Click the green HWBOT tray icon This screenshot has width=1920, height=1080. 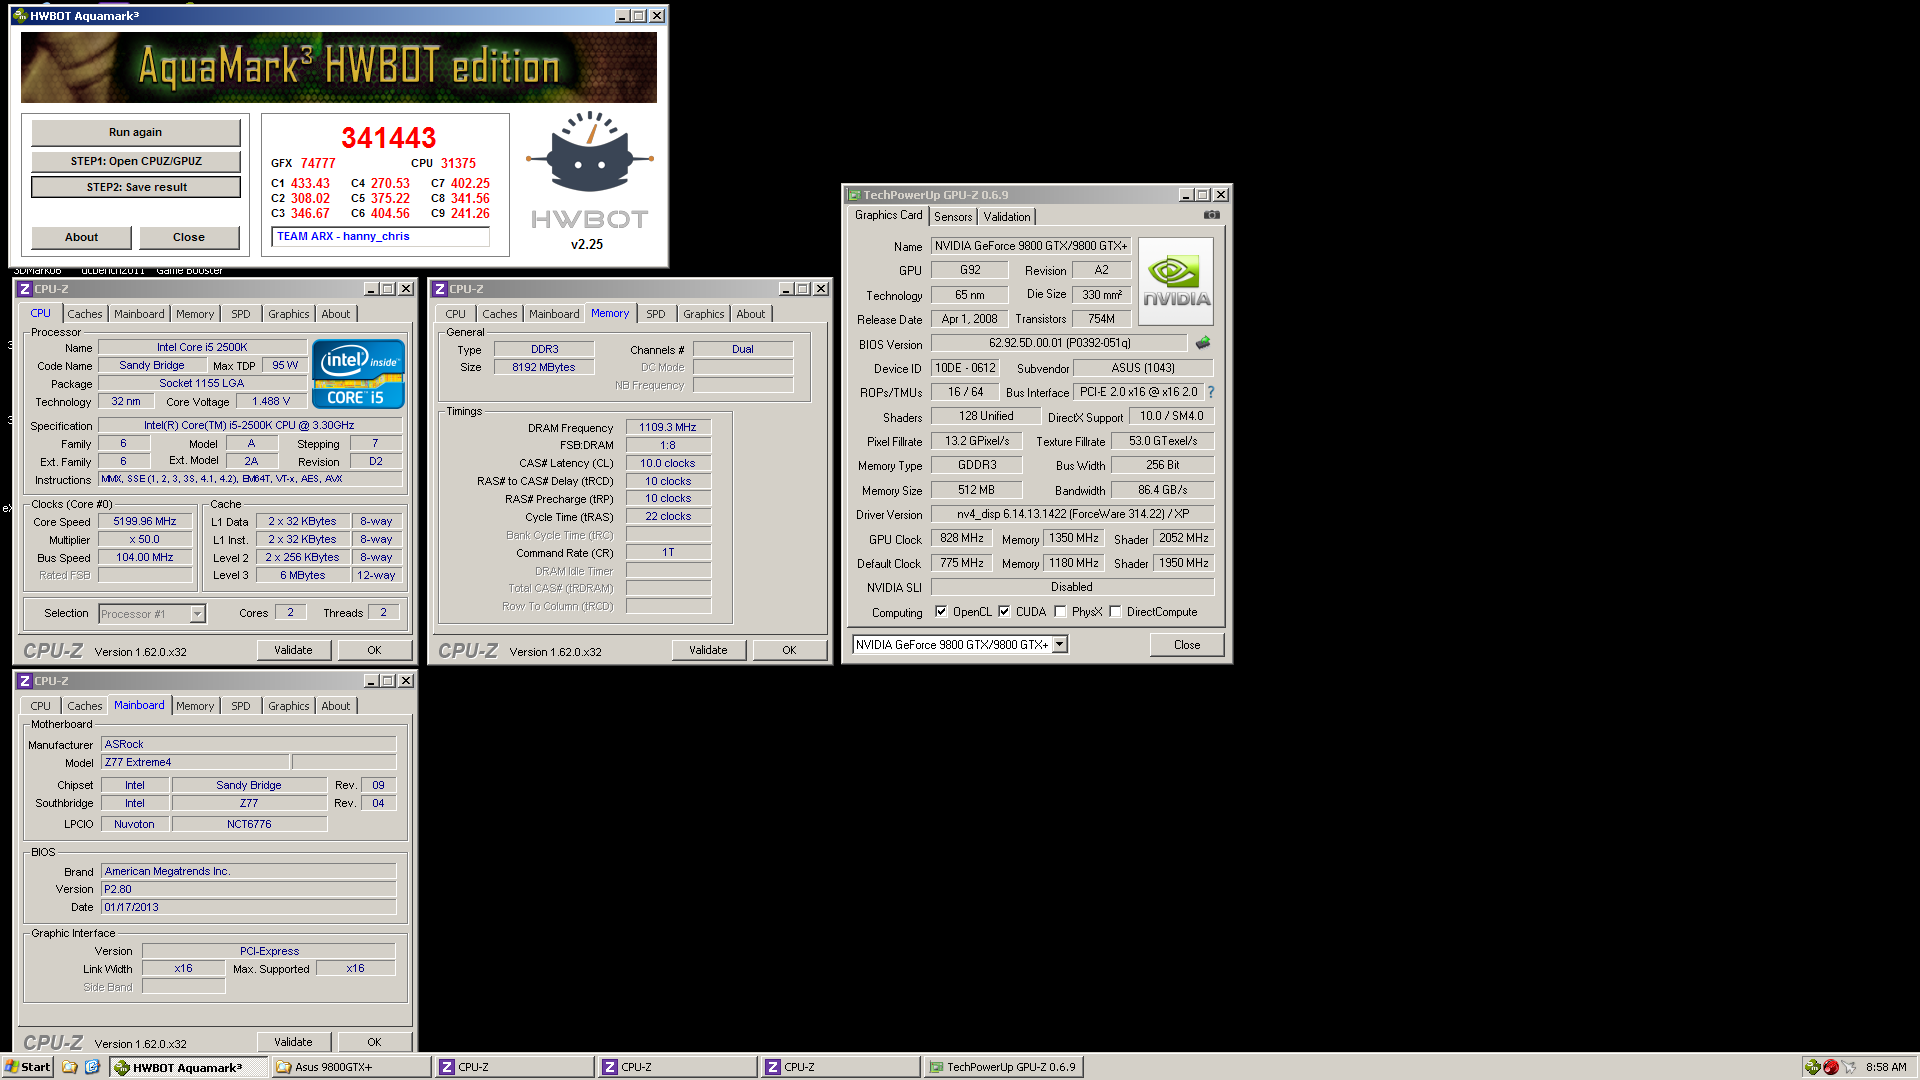click(1812, 1067)
